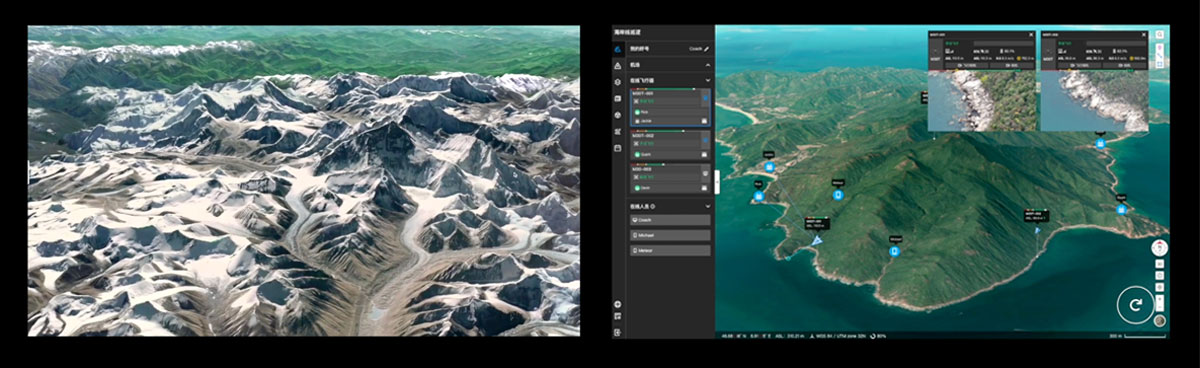Collapse the online personnel section chevron

click(x=708, y=206)
